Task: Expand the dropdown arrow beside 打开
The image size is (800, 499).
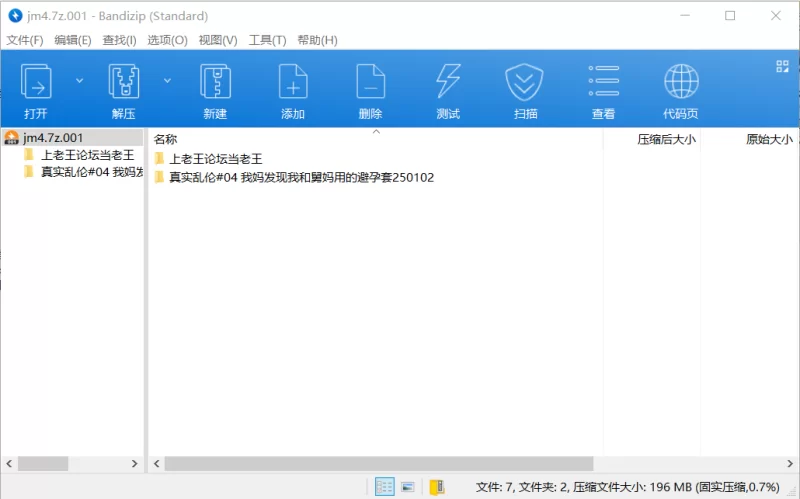Action: [x=80, y=80]
